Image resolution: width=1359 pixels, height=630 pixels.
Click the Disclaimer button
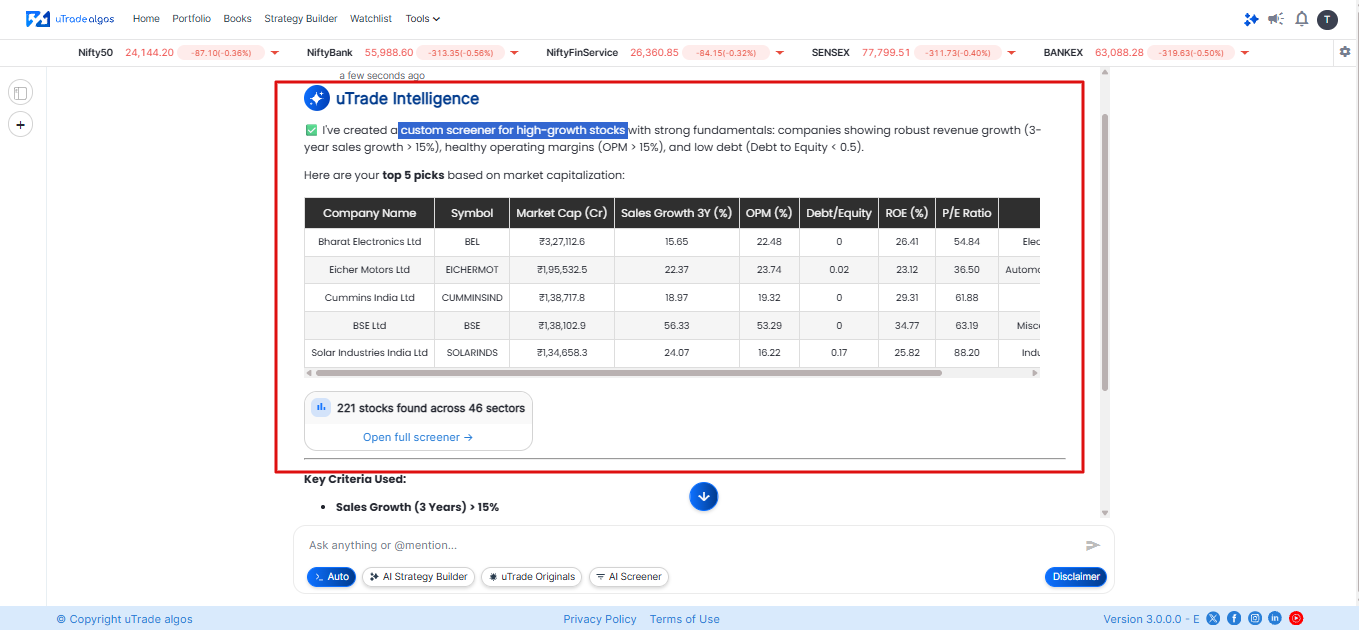tap(1076, 576)
